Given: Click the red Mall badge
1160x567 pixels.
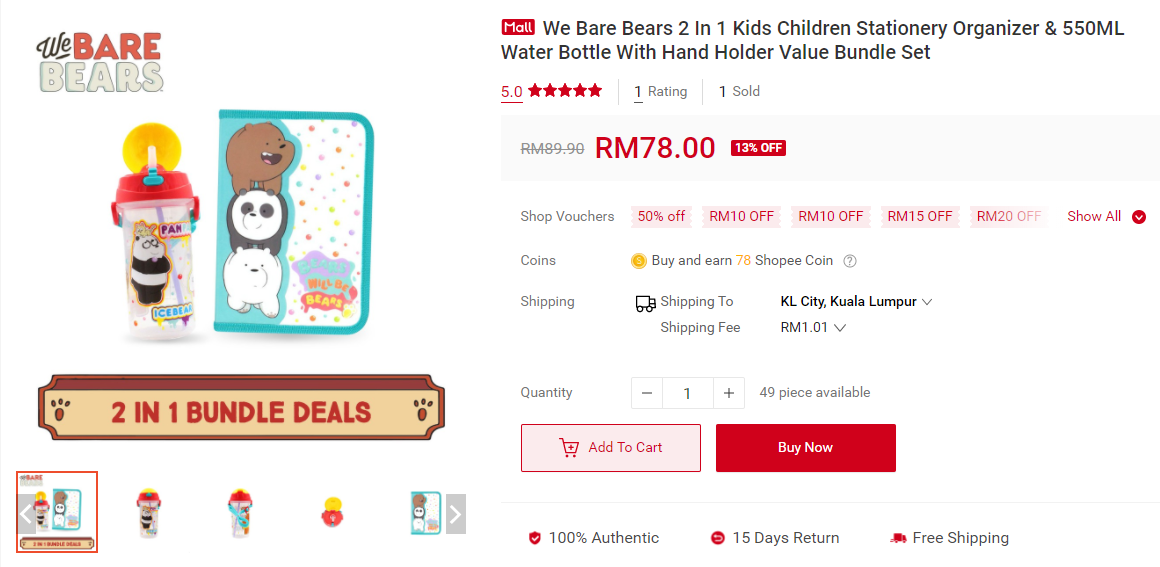Looking at the screenshot, I should pyautogui.click(x=518, y=28).
